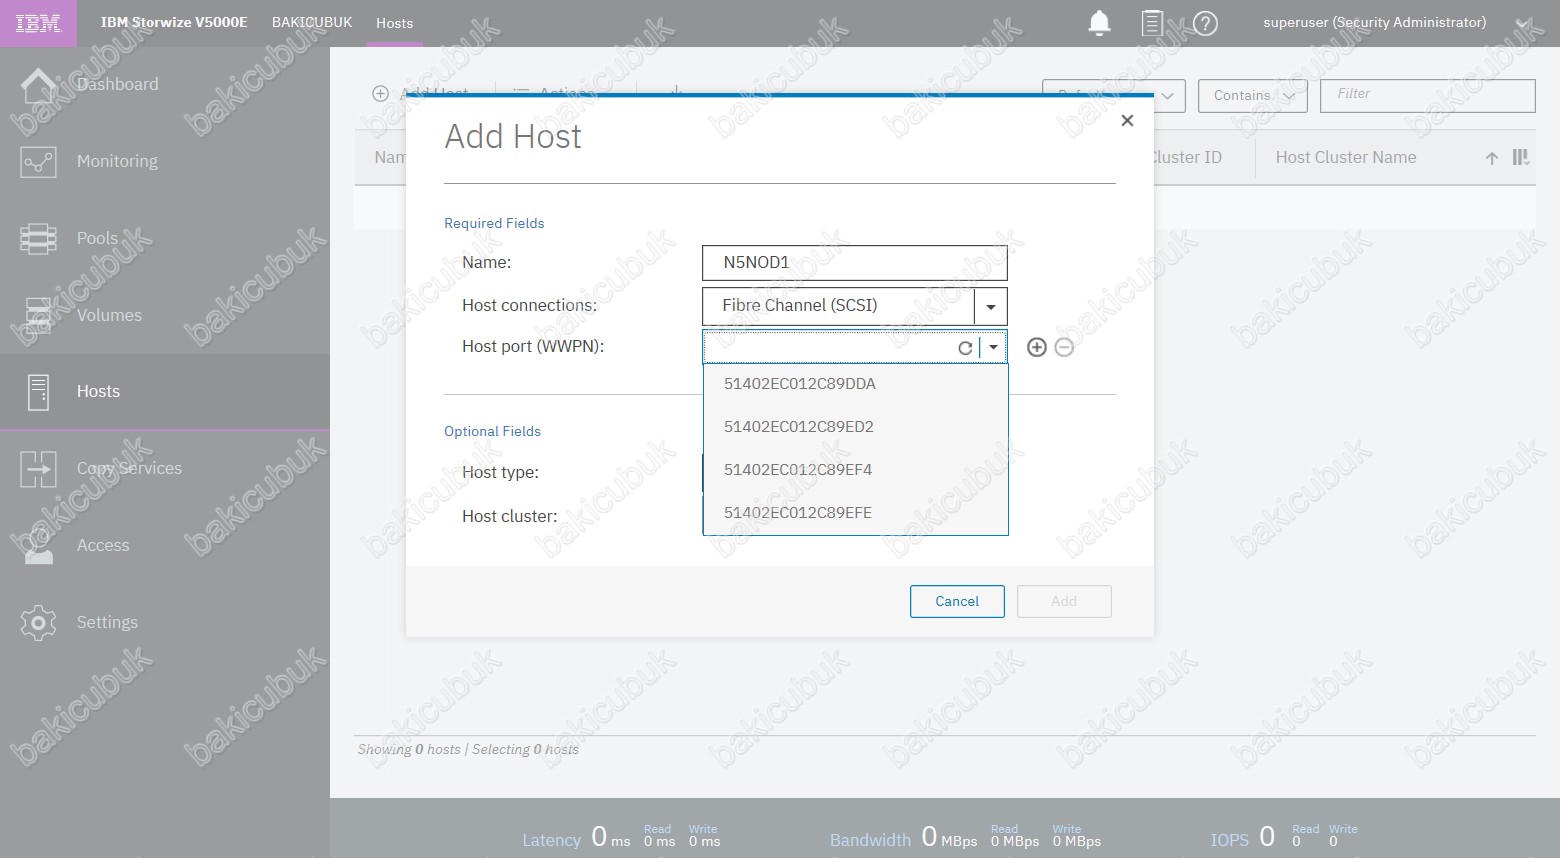Close the Add Host dialog
The image size is (1560, 858).
point(1127,121)
